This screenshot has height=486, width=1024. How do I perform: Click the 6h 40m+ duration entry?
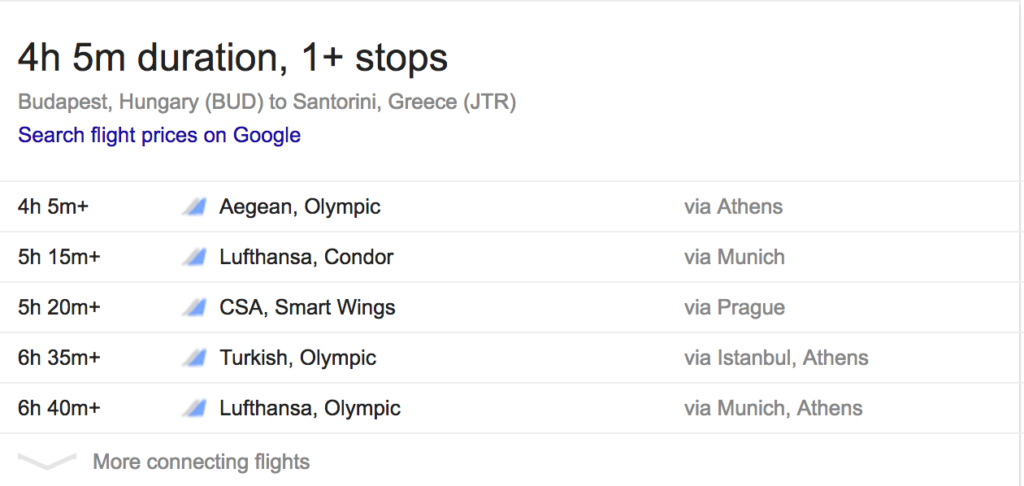pos(59,408)
